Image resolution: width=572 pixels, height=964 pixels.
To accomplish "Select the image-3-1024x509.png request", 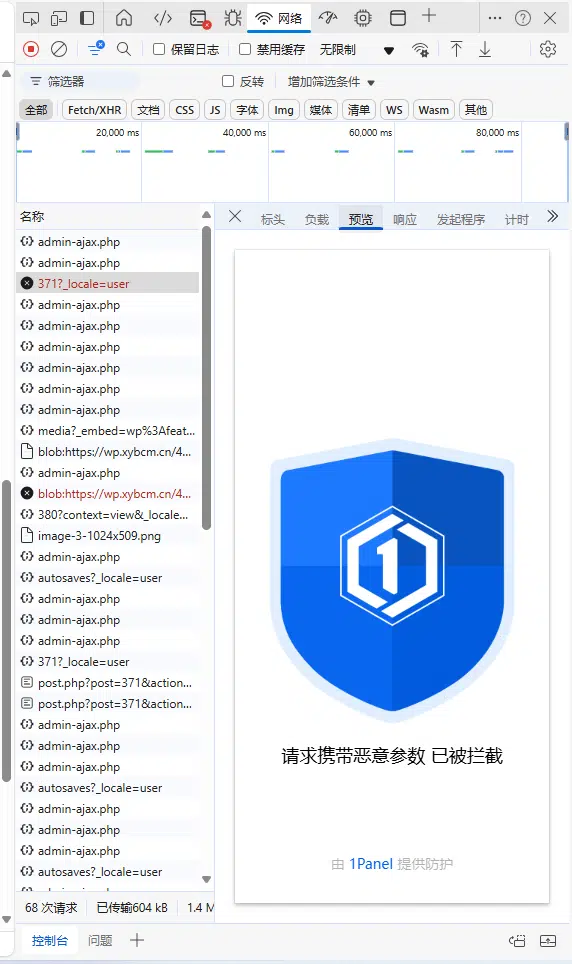I will coord(99,536).
